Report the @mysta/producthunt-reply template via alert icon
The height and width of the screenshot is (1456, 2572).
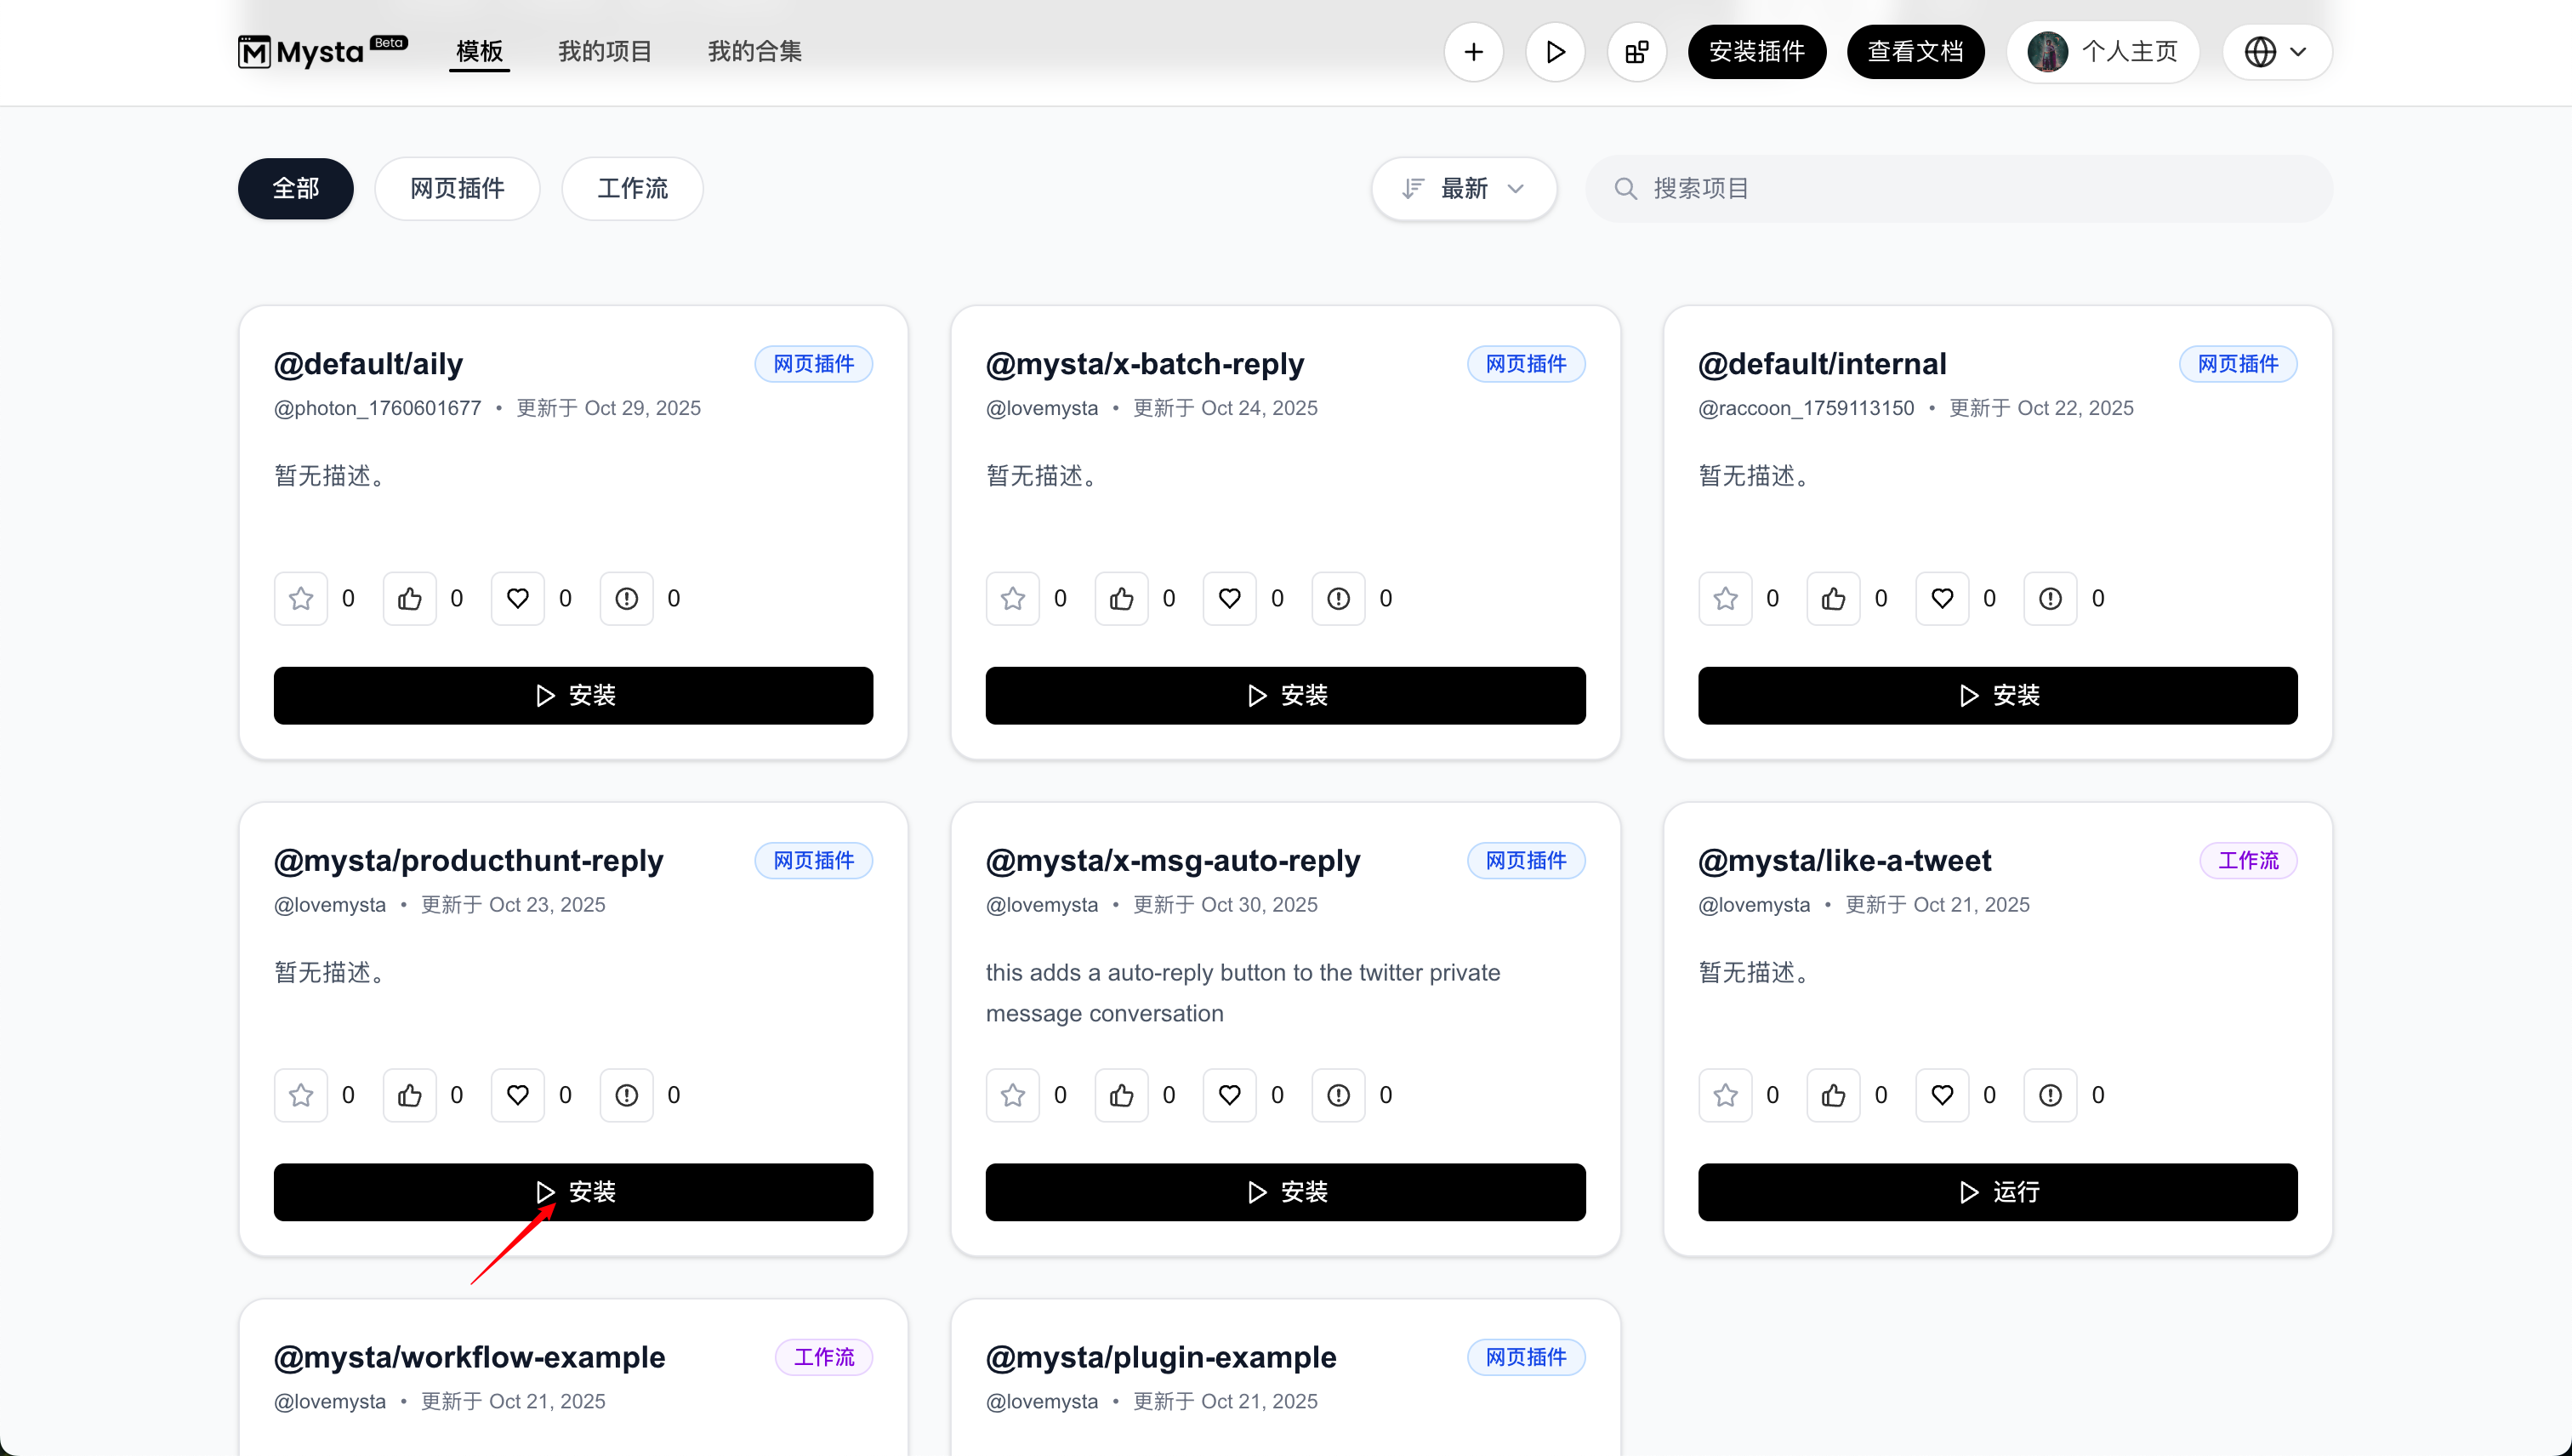(x=626, y=1095)
